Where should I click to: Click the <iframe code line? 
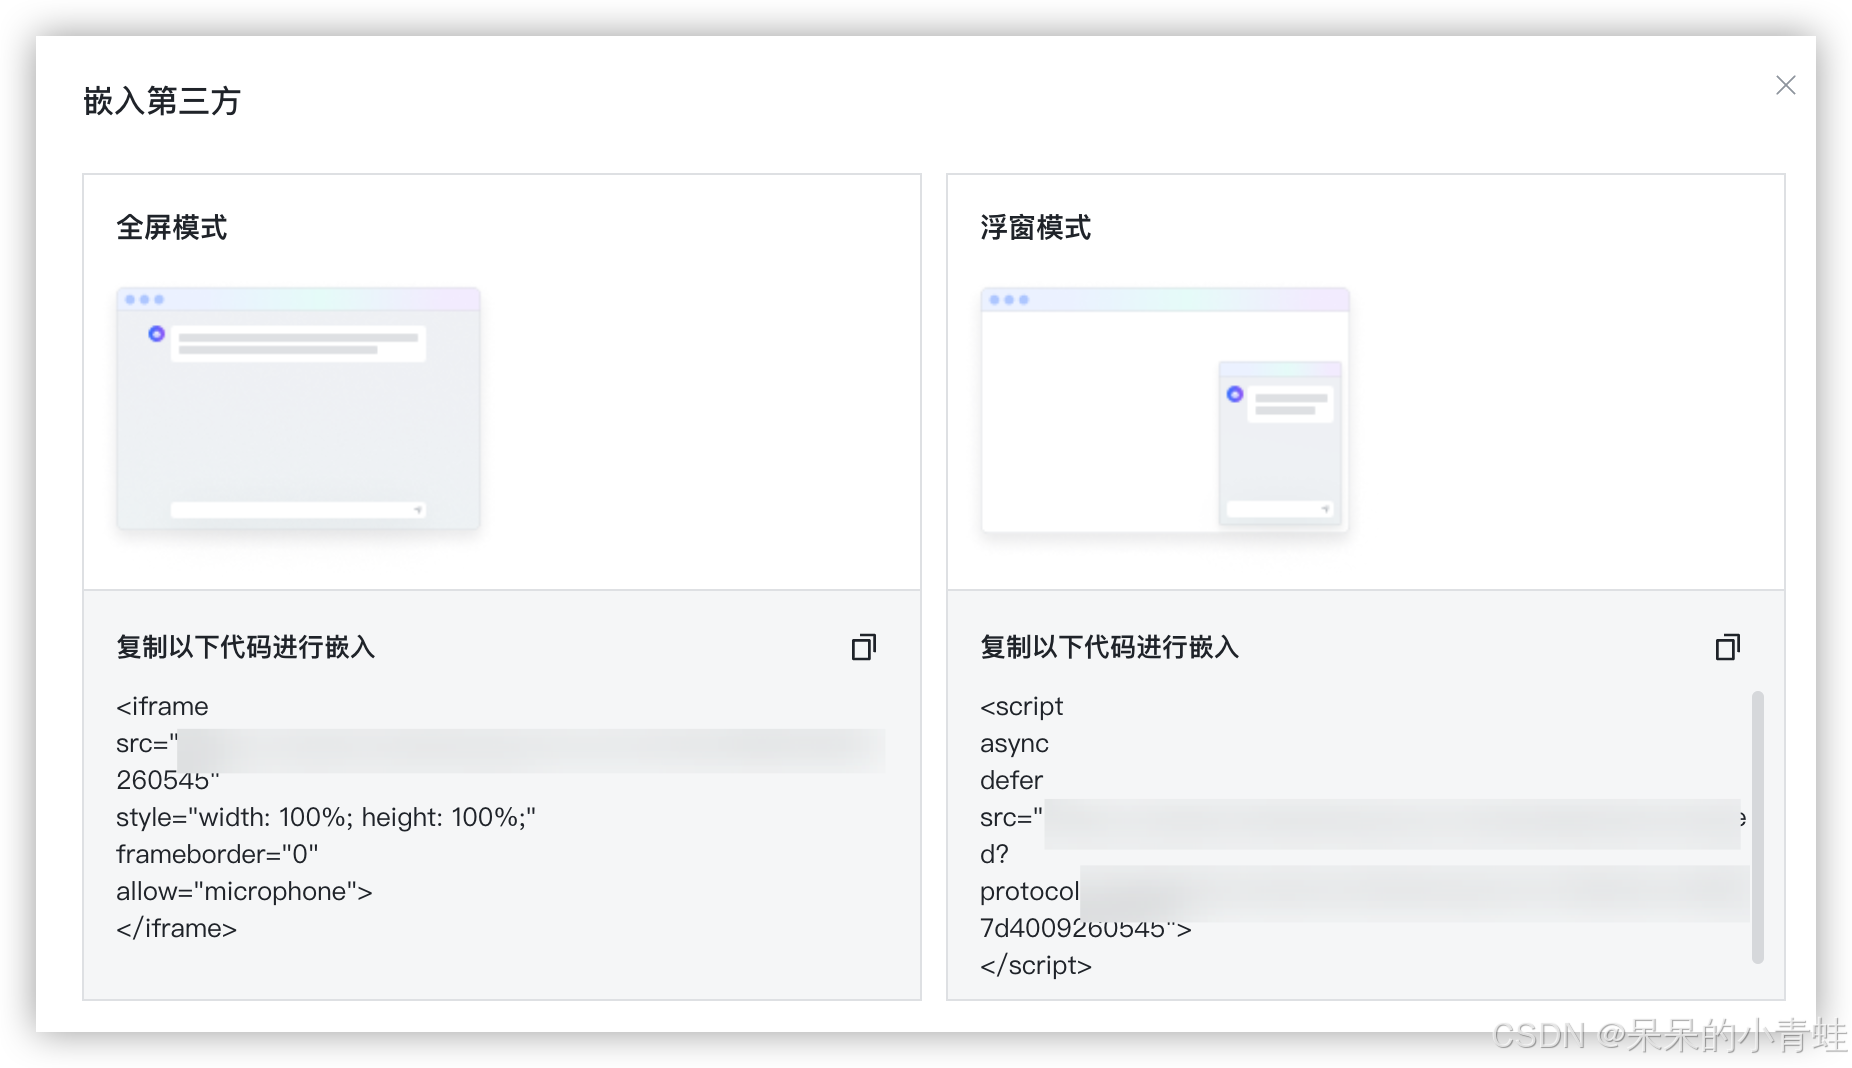(162, 706)
